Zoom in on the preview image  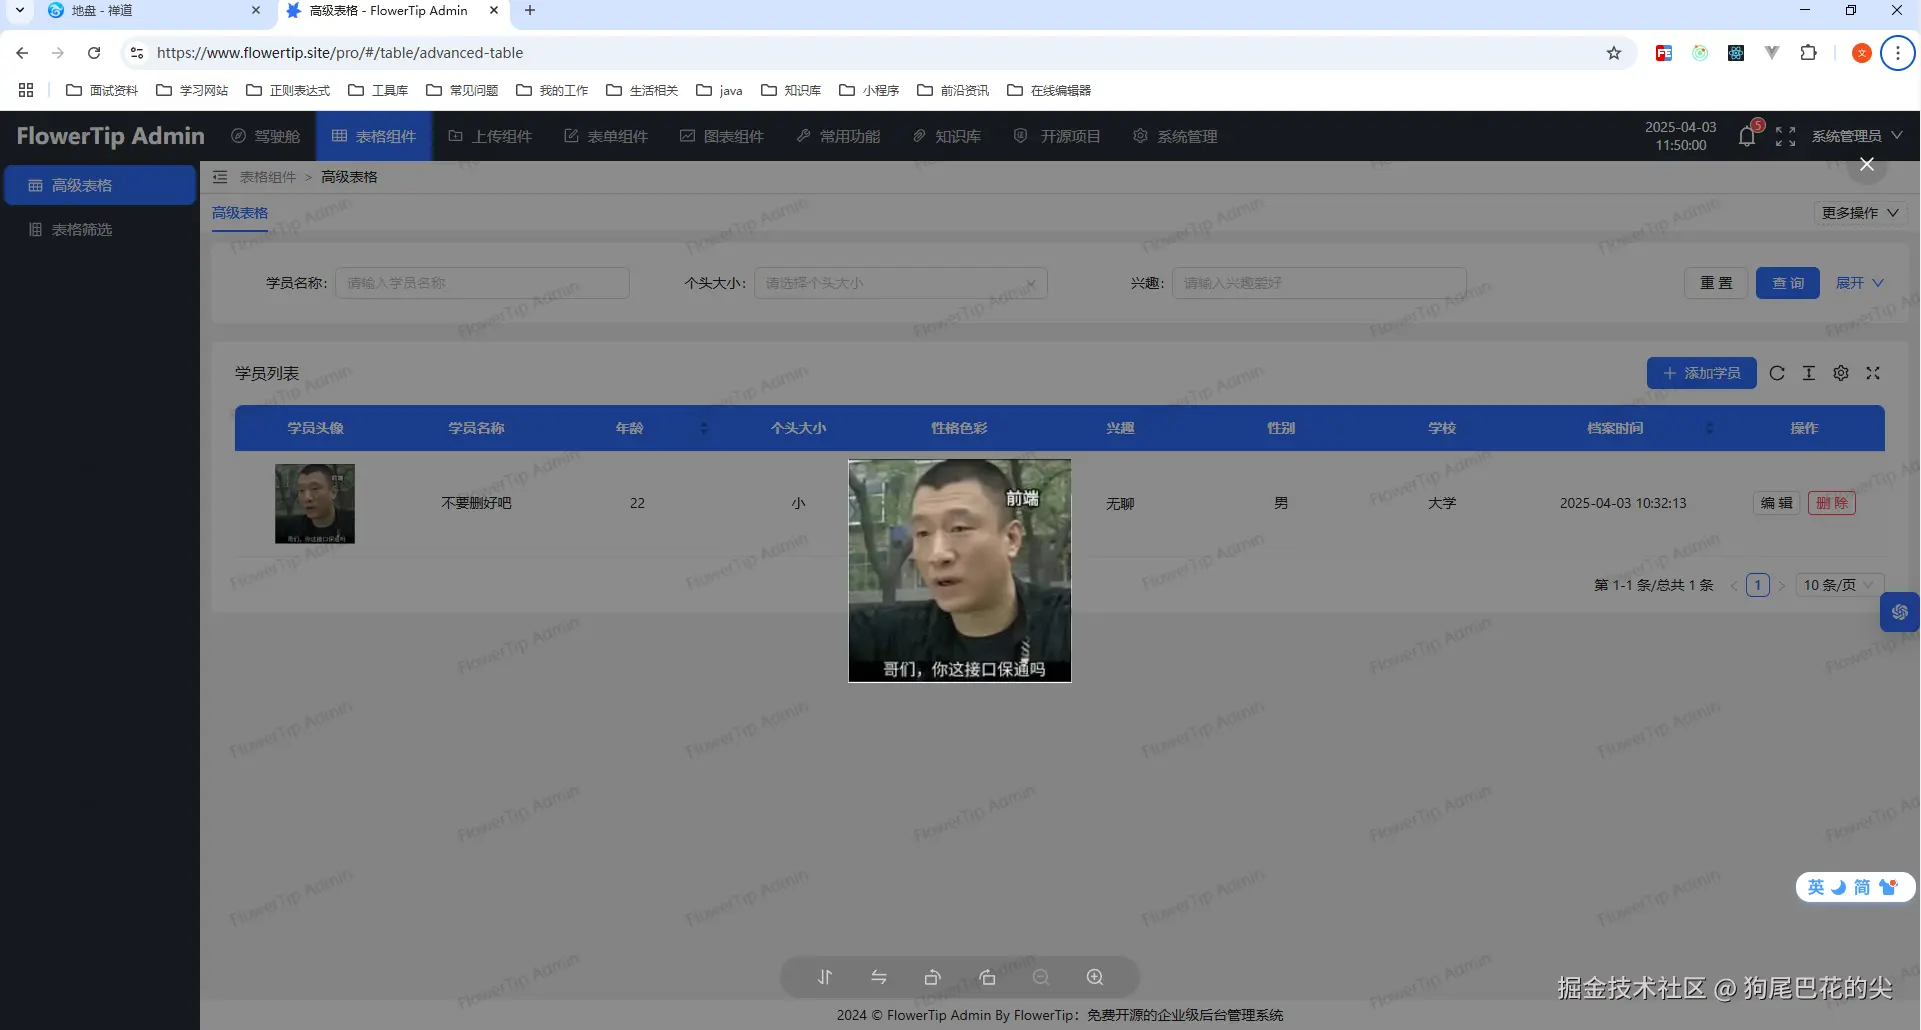coord(1095,977)
